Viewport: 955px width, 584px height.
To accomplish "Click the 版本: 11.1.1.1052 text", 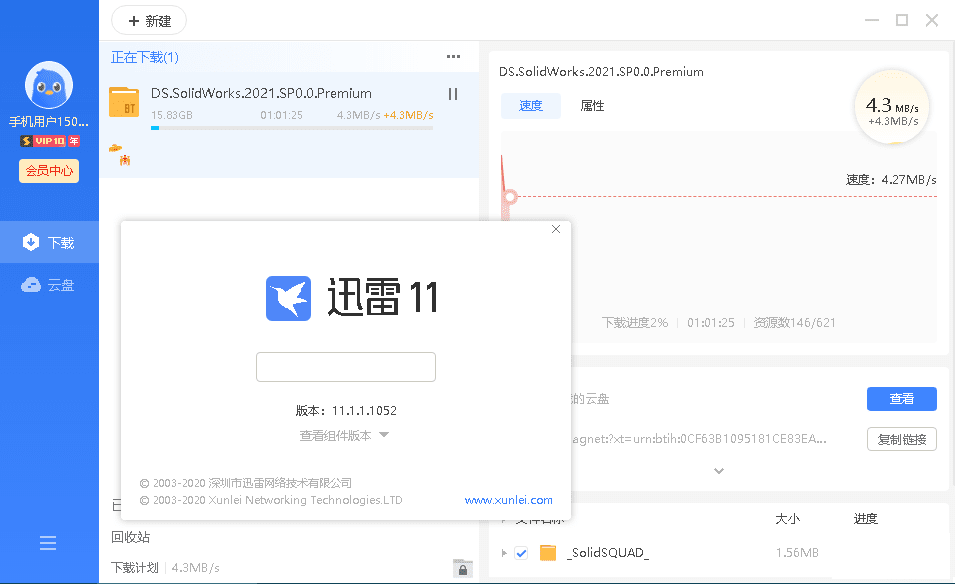I will coord(346,411).
